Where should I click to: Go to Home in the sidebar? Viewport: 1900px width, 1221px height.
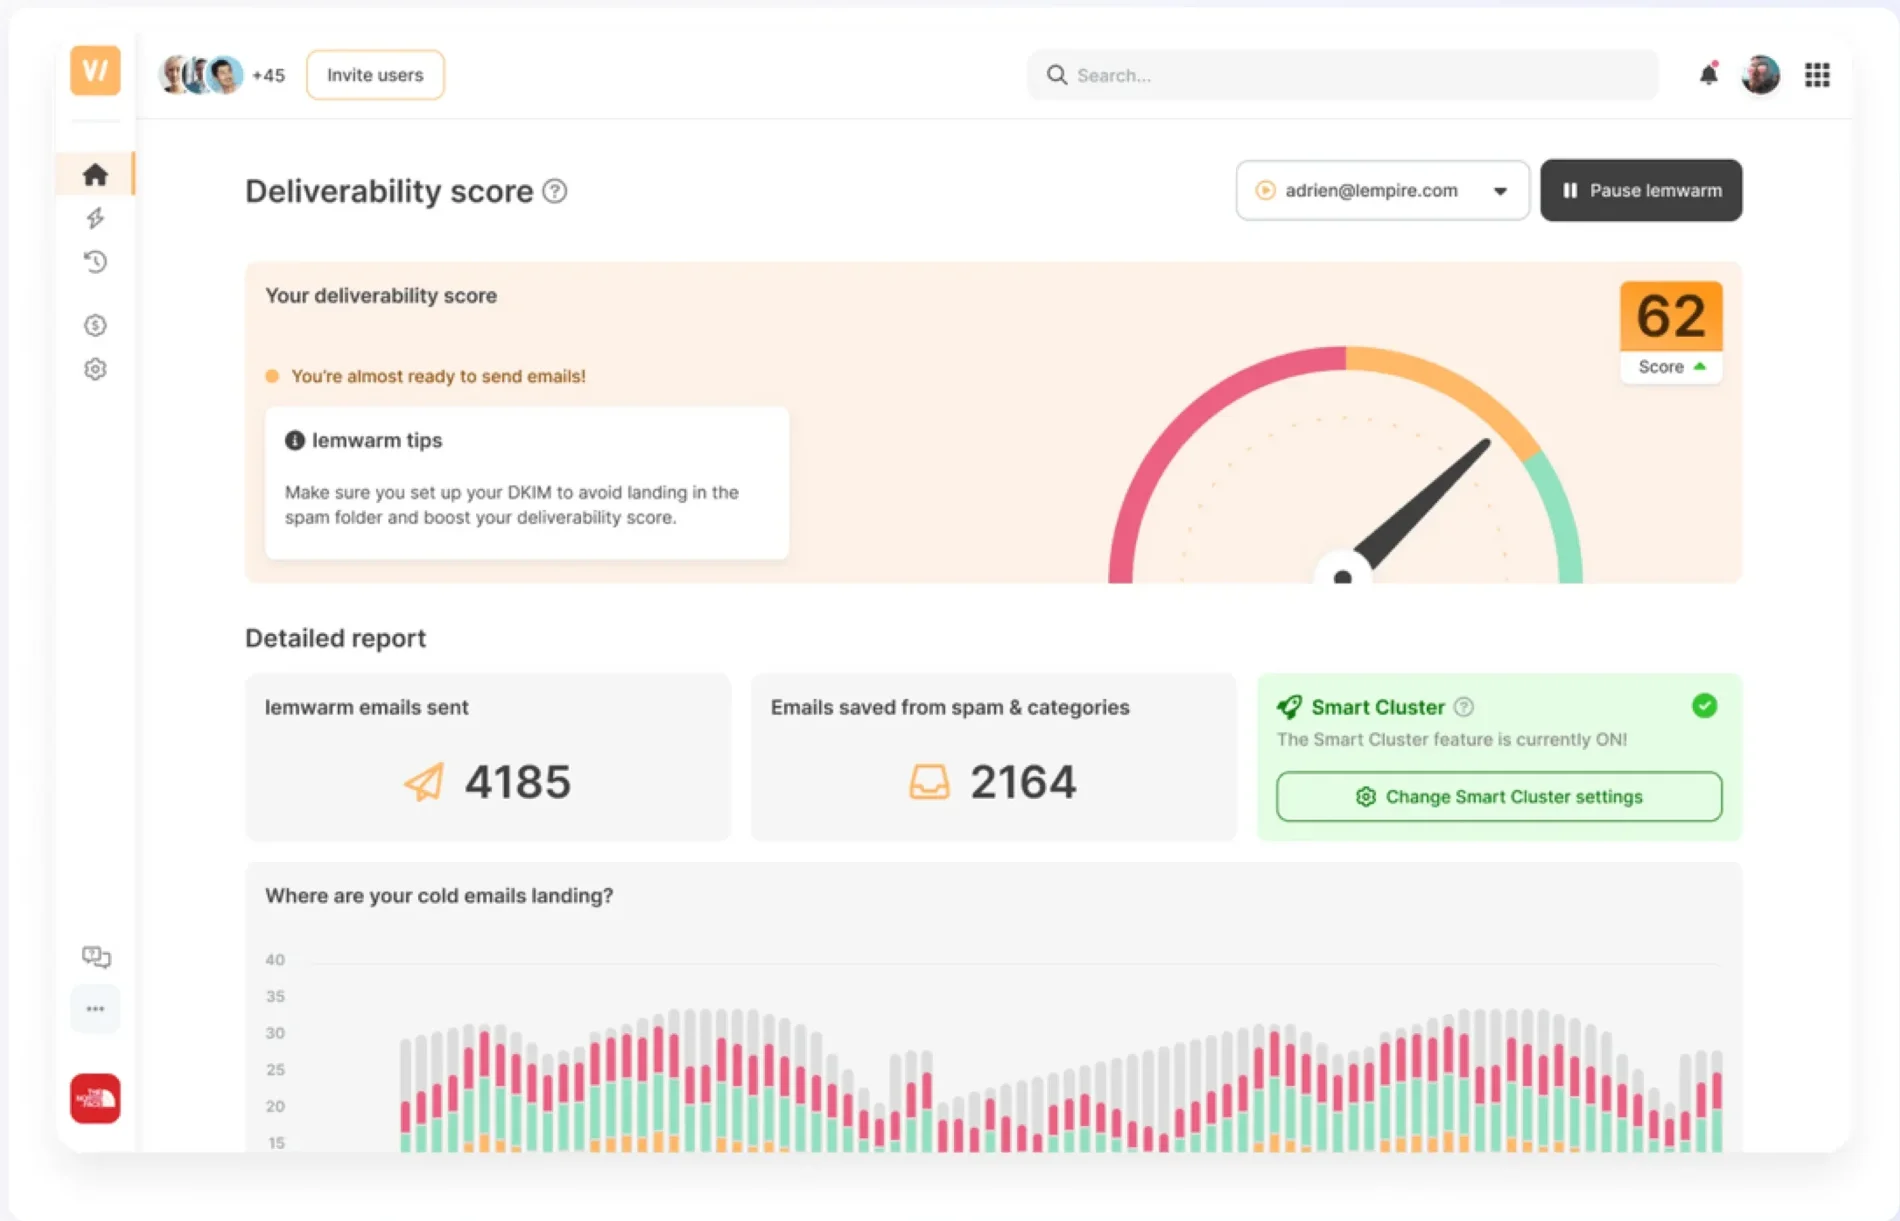pyautogui.click(x=95, y=175)
